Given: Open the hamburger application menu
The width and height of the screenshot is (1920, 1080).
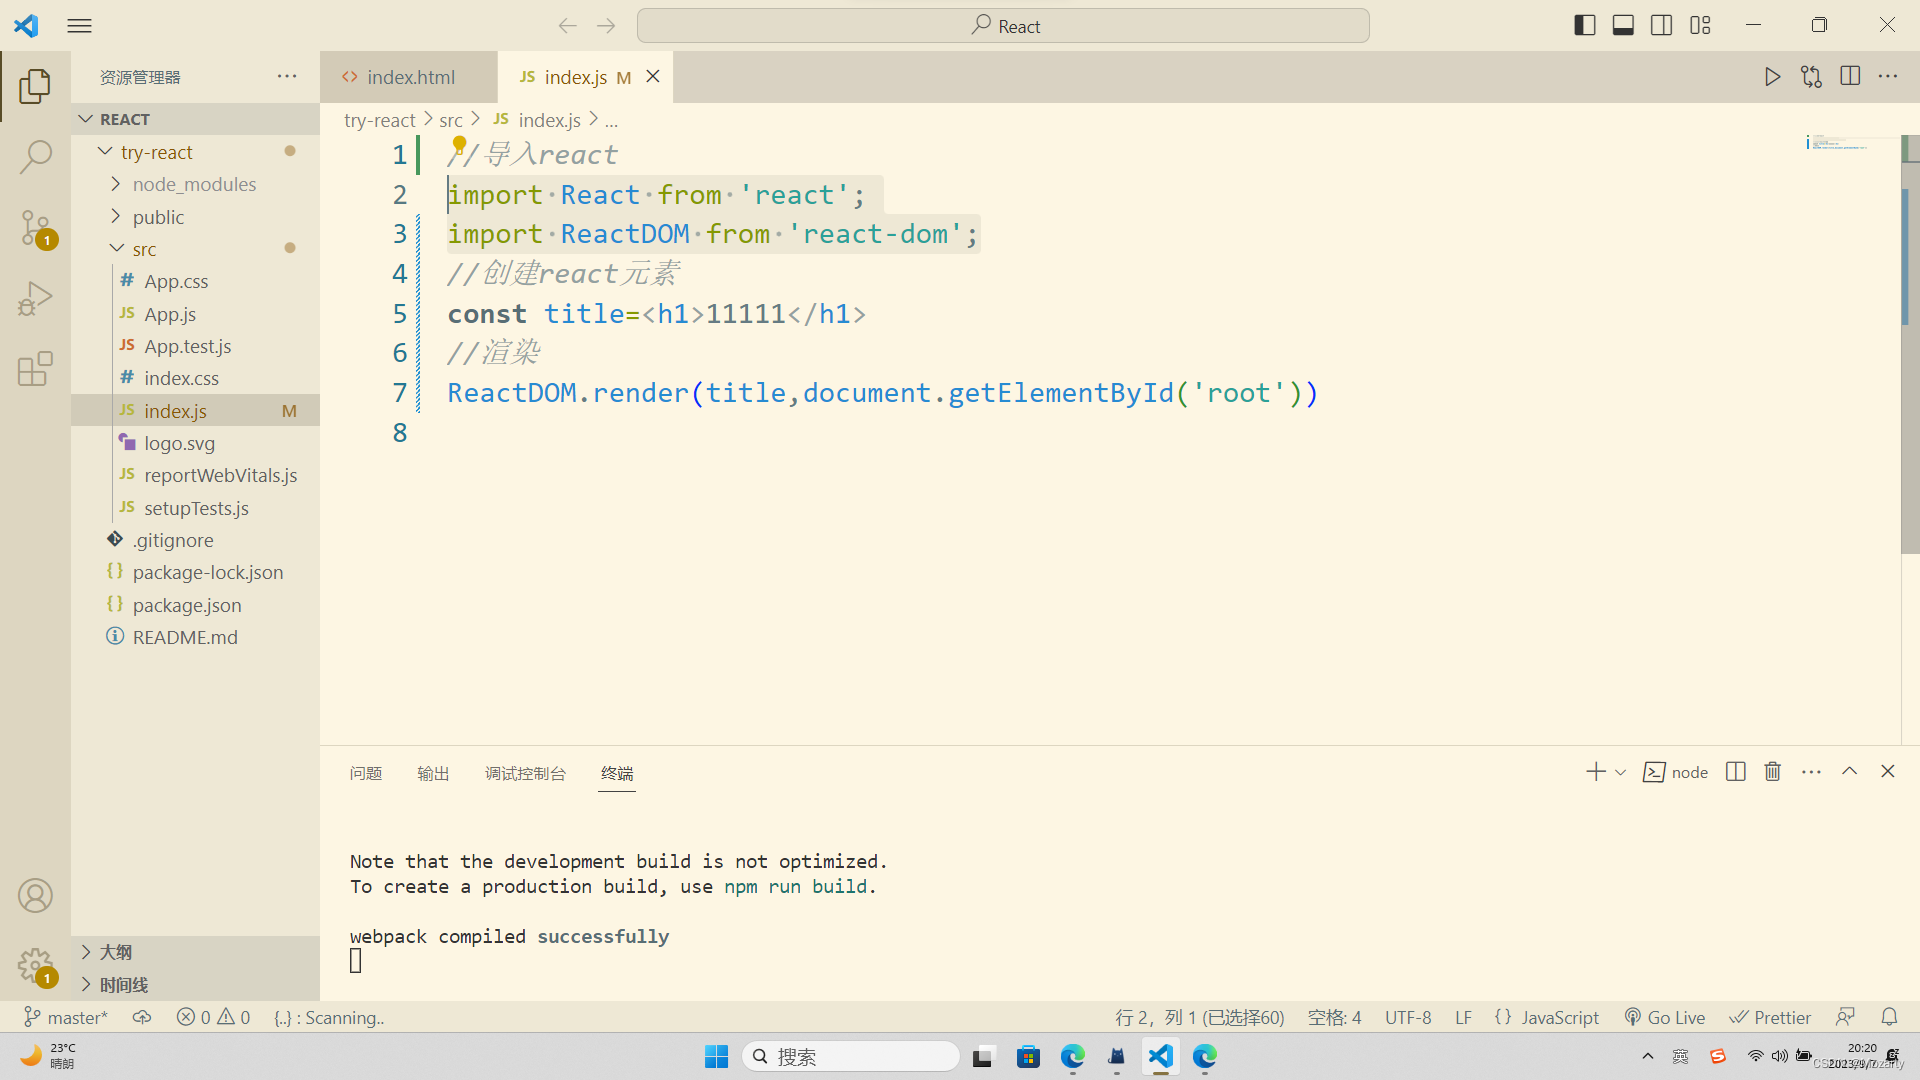Looking at the screenshot, I should (x=80, y=26).
